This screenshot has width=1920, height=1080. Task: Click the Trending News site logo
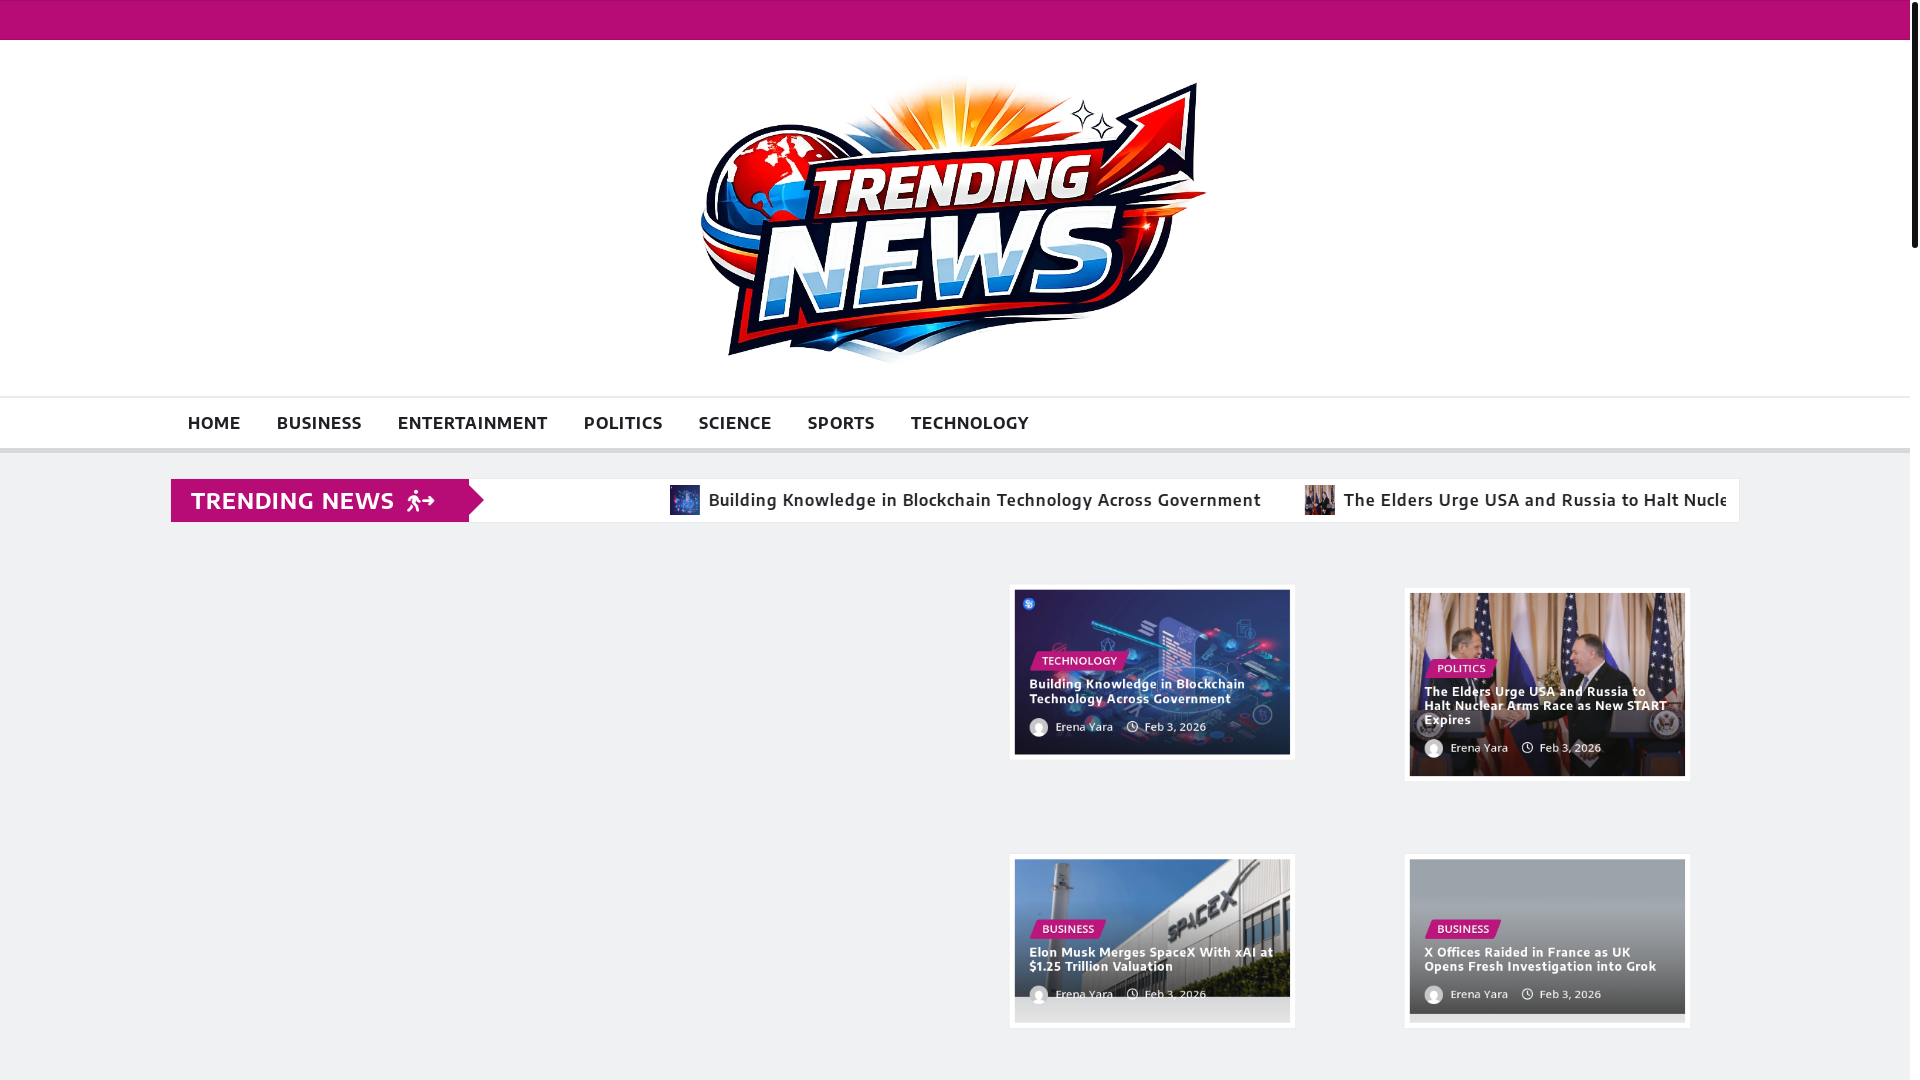pyautogui.click(x=954, y=219)
